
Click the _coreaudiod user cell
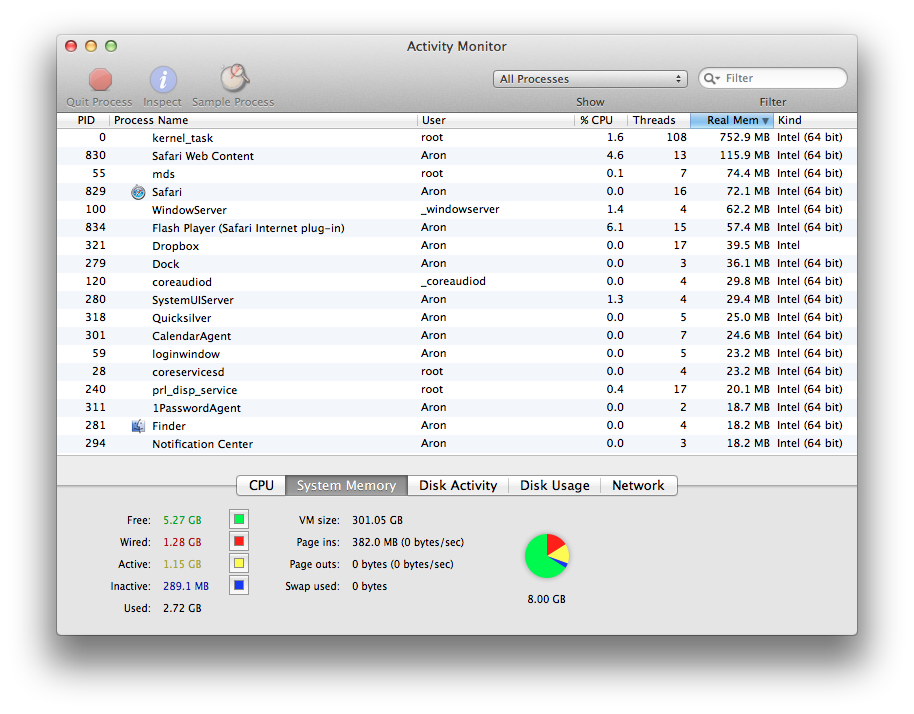point(453,282)
